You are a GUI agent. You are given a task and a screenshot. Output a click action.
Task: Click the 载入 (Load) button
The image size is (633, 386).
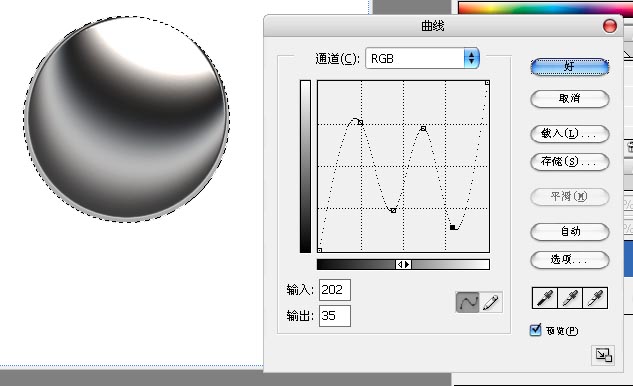[x=570, y=134]
